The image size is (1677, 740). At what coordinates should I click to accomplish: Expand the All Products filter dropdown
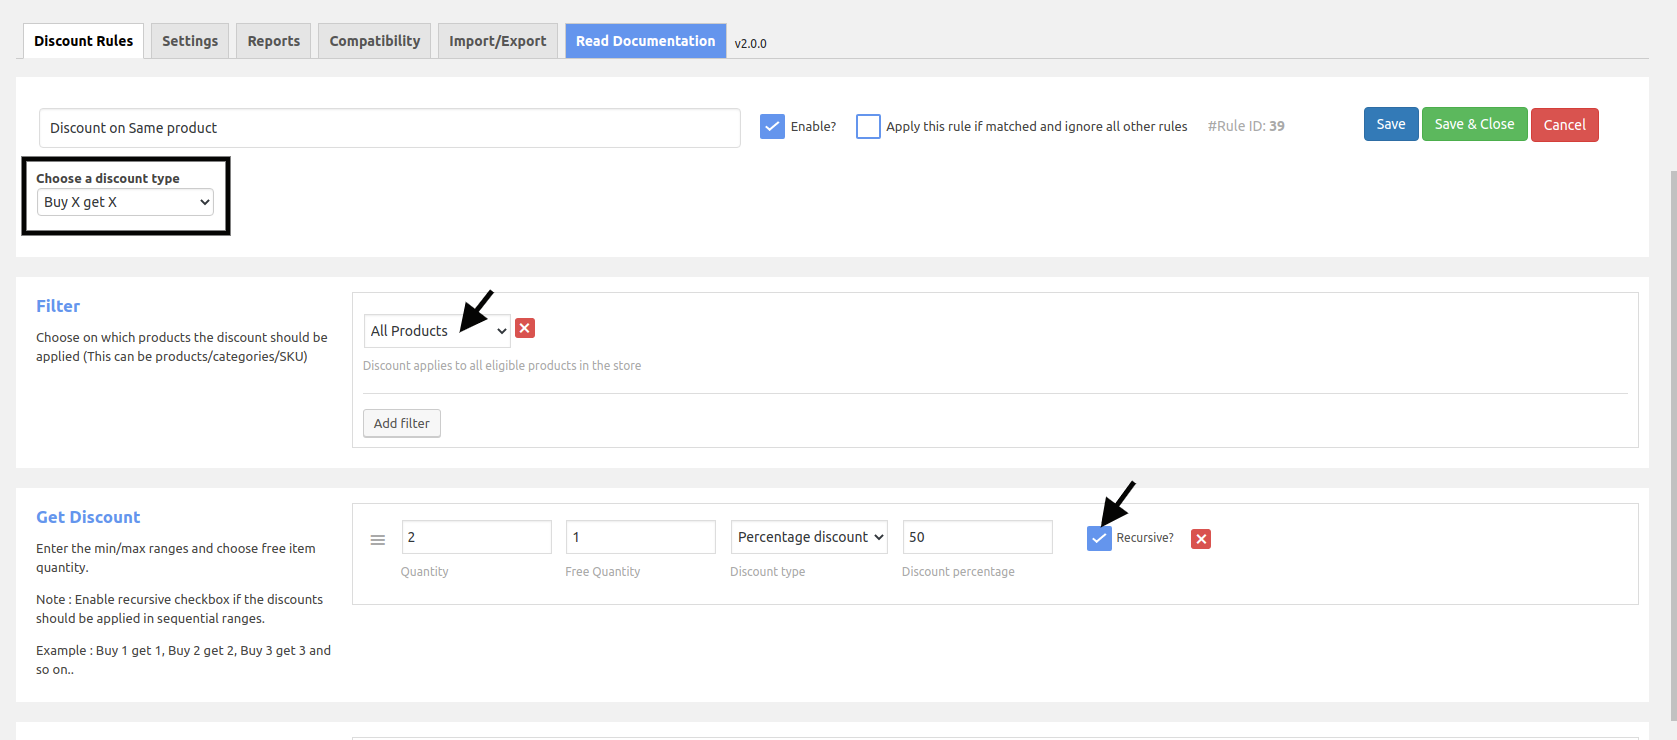[437, 331]
